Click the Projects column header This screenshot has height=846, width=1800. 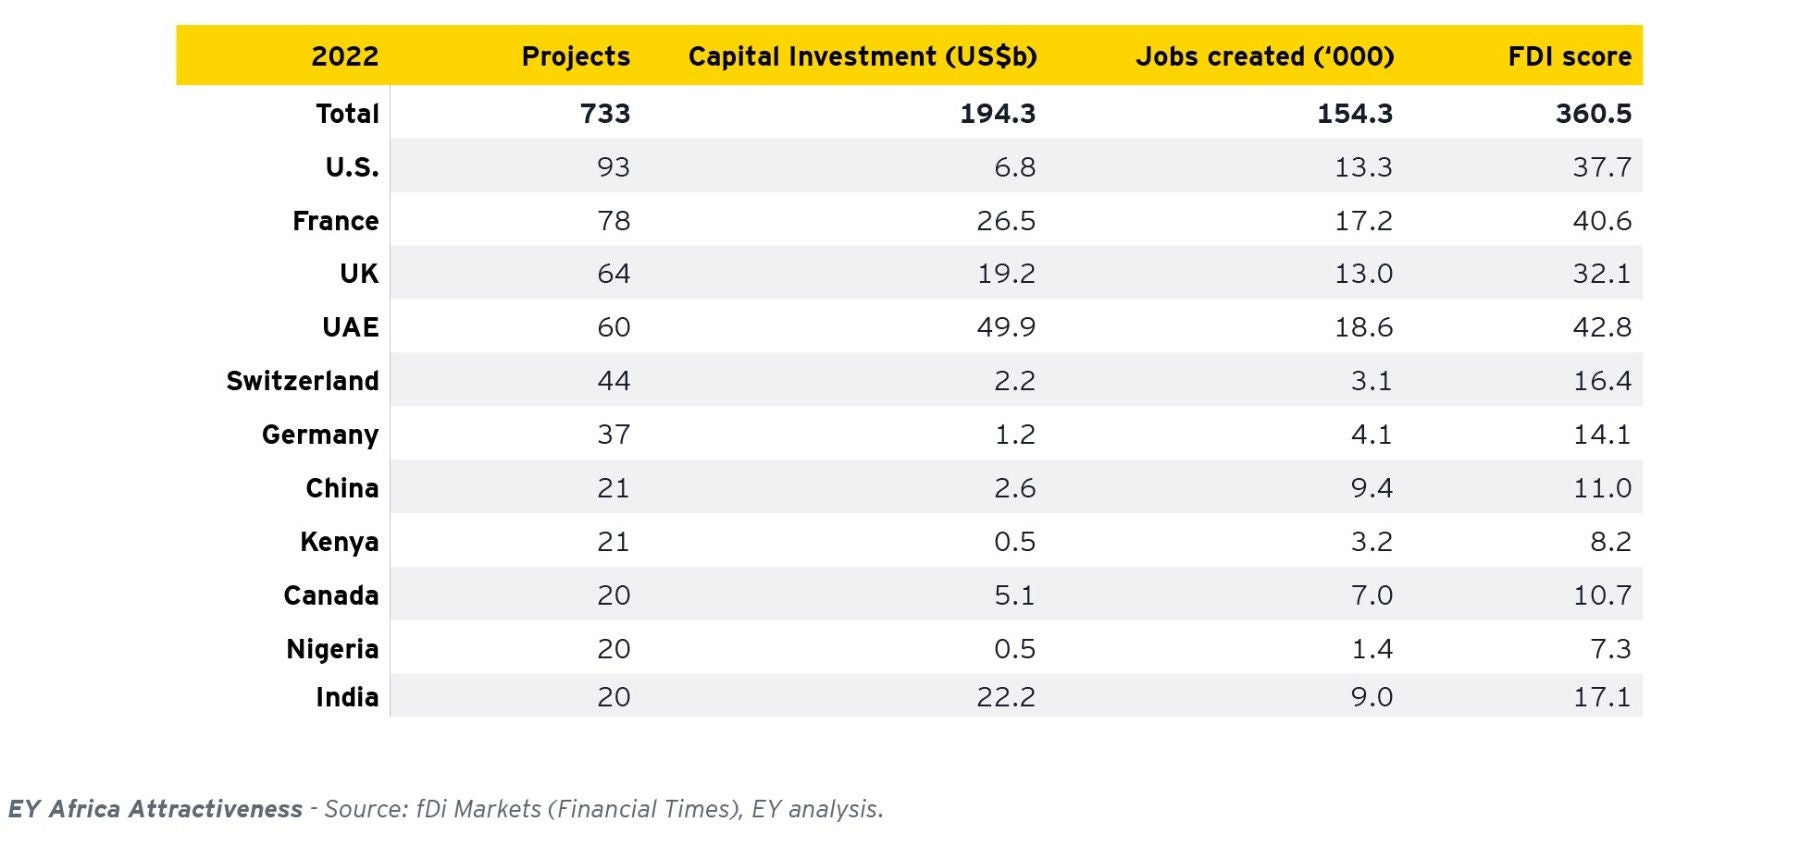pos(575,56)
